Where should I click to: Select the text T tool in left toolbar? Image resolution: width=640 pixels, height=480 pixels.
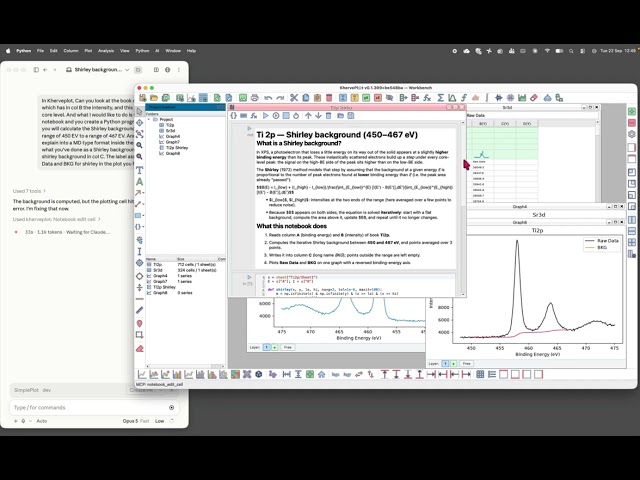(x=140, y=170)
